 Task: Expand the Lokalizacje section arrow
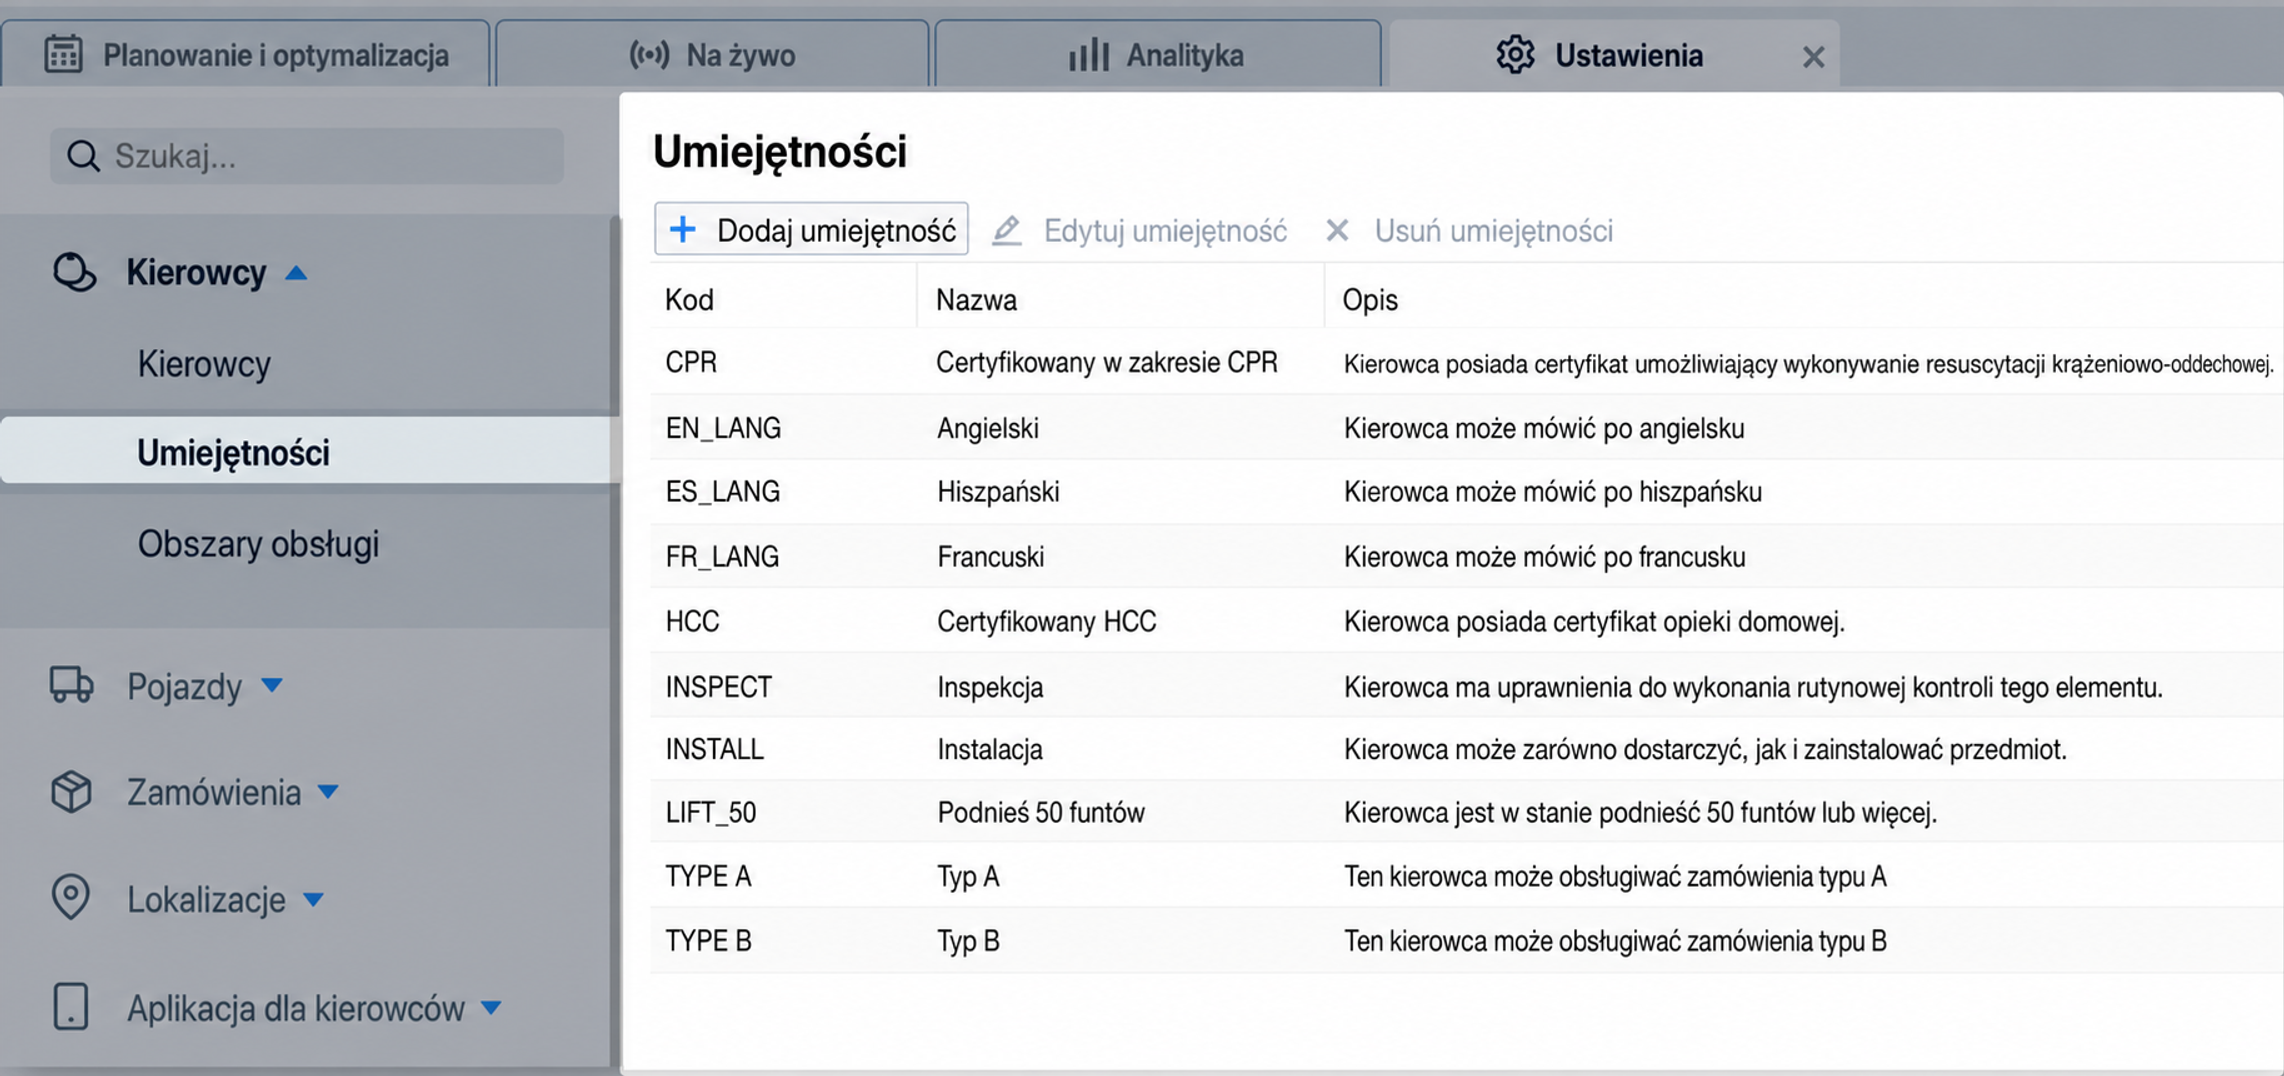(x=313, y=899)
